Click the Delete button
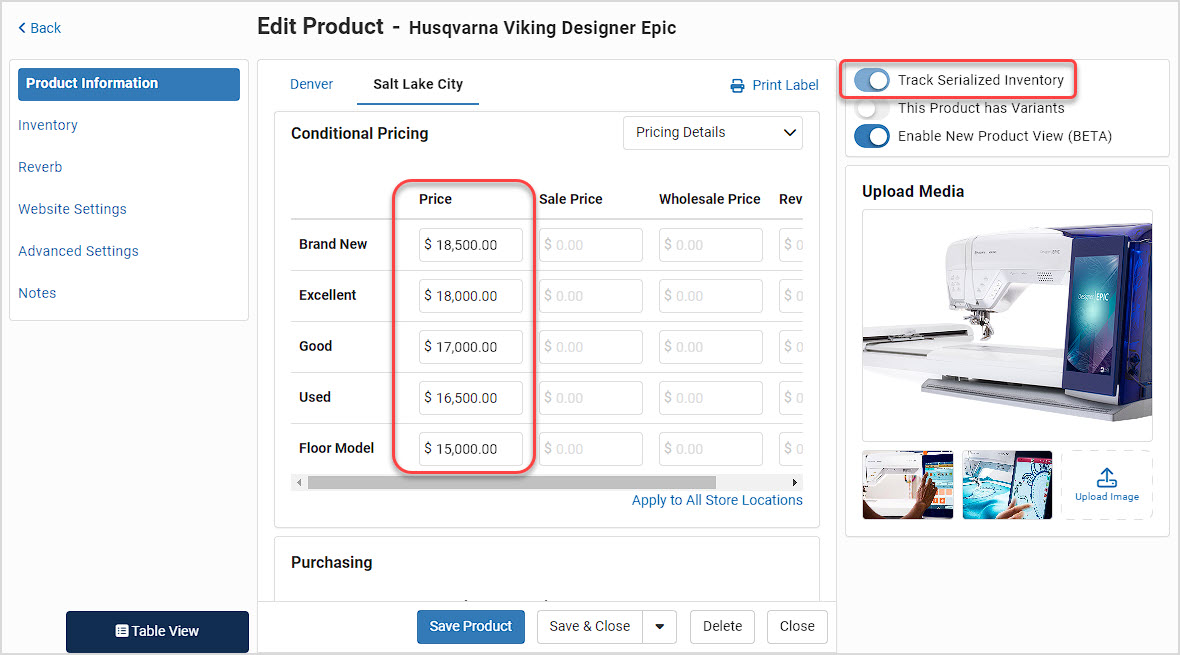This screenshot has height=655, width=1180. pyautogui.click(x=722, y=626)
